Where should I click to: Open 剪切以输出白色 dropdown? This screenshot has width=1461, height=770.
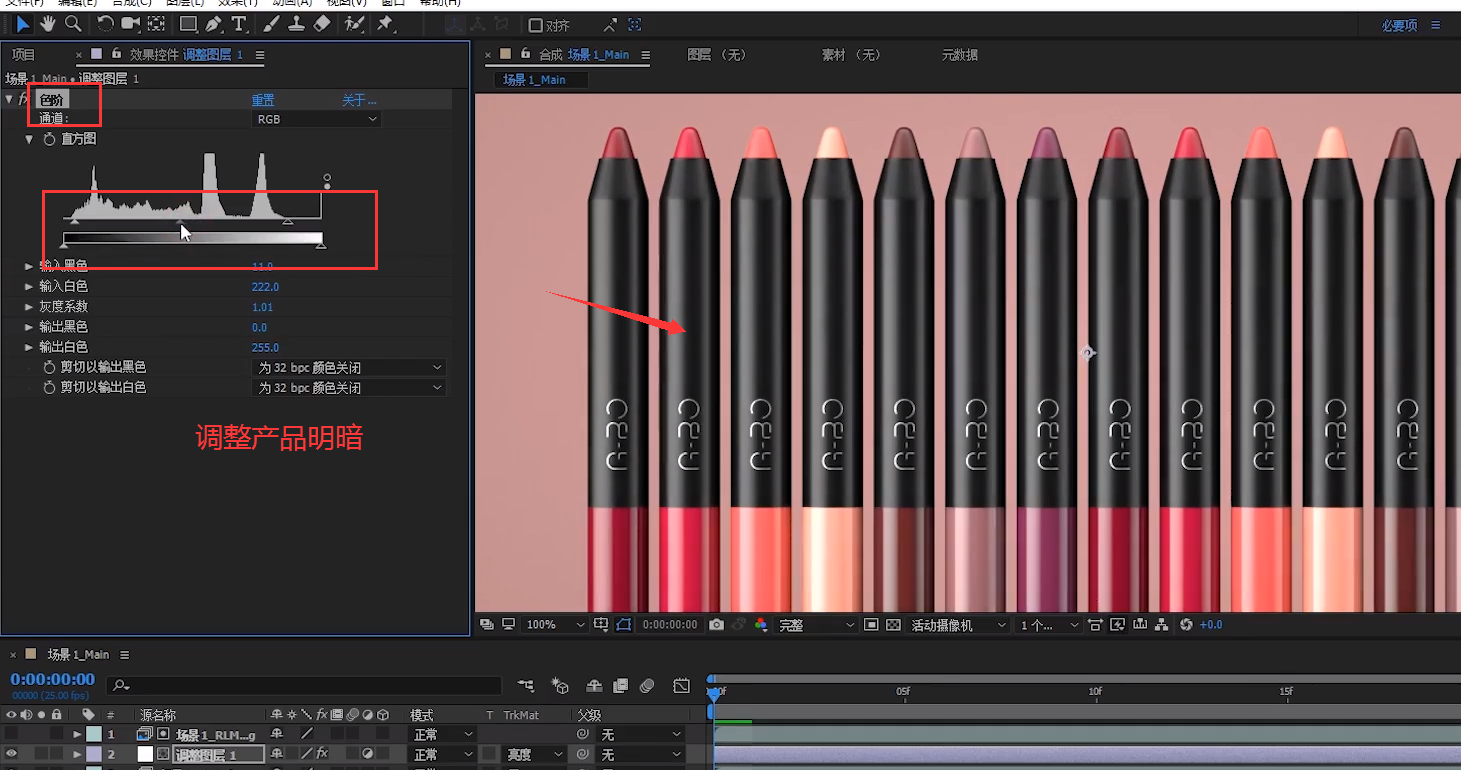pyautogui.click(x=349, y=387)
